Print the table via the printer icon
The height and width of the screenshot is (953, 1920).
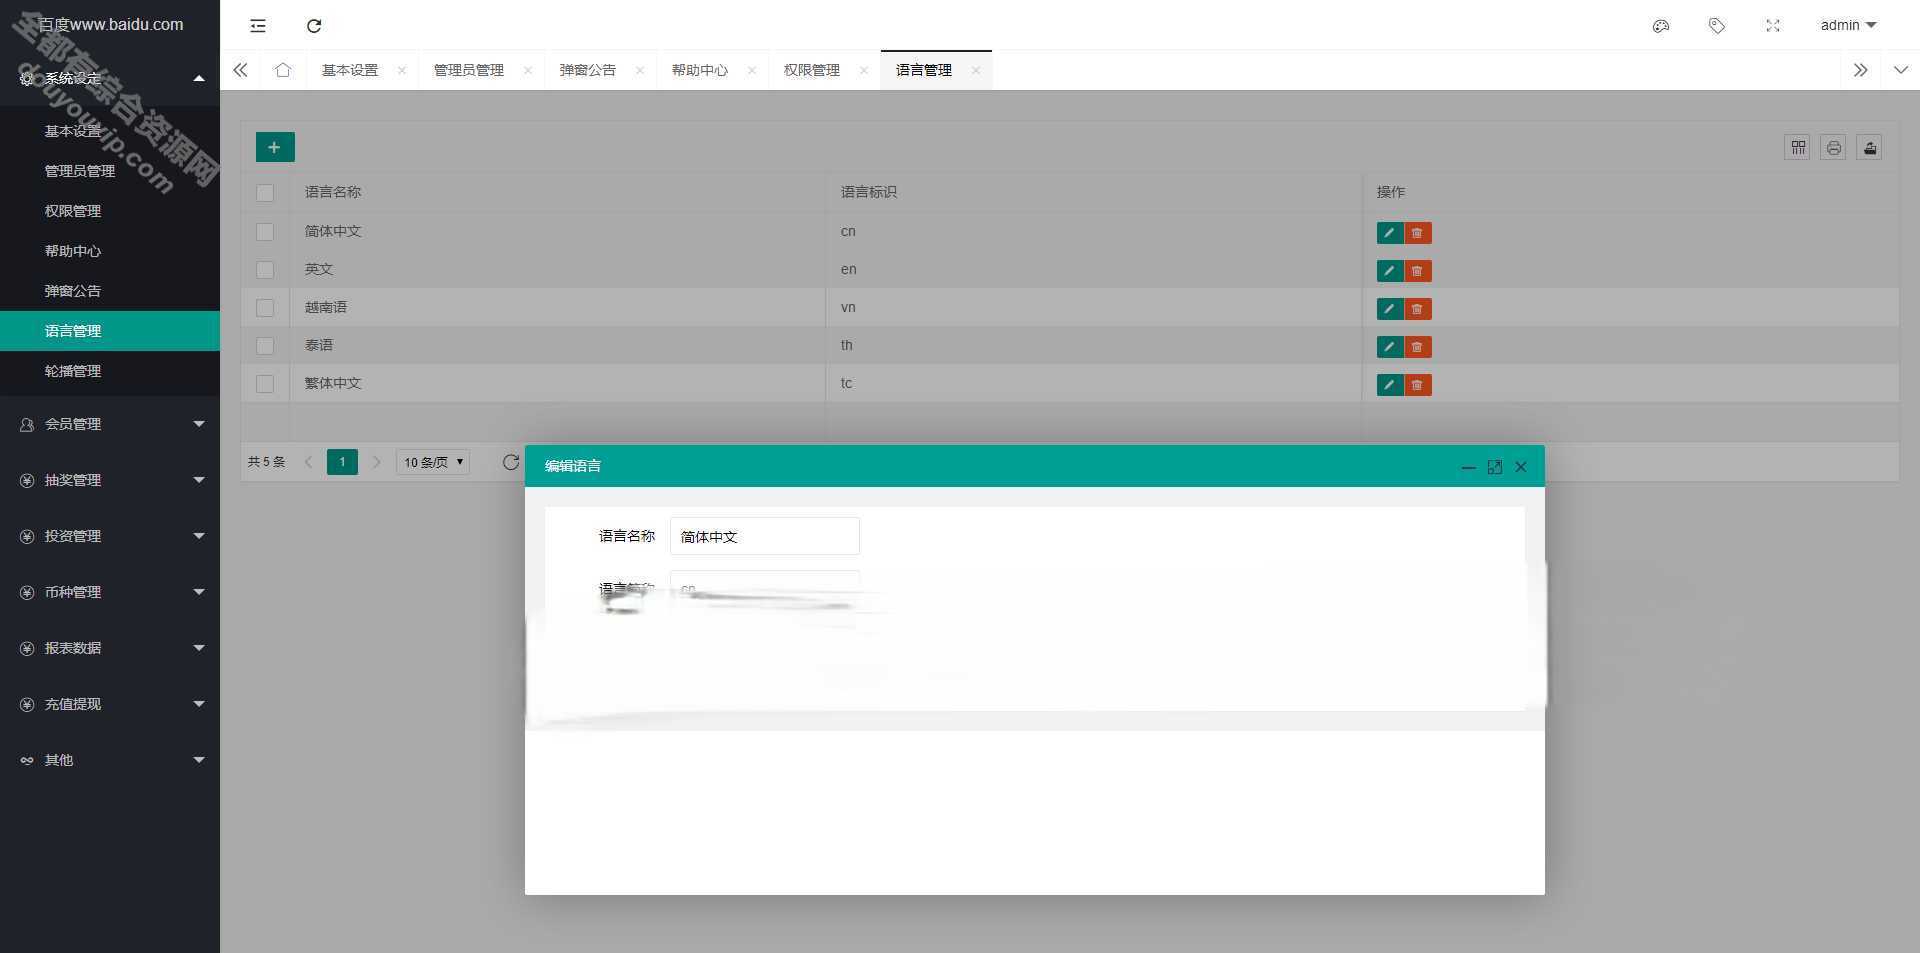tap(1834, 148)
